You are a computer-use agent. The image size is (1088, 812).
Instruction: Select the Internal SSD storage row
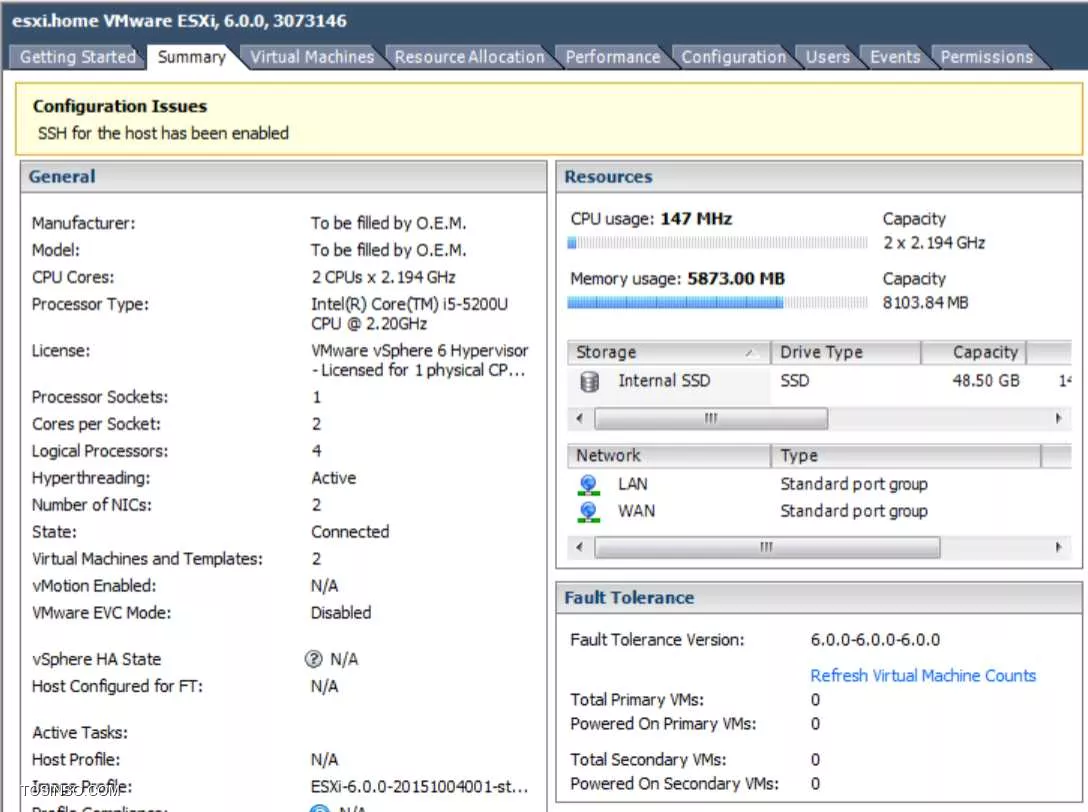tap(819, 381)
